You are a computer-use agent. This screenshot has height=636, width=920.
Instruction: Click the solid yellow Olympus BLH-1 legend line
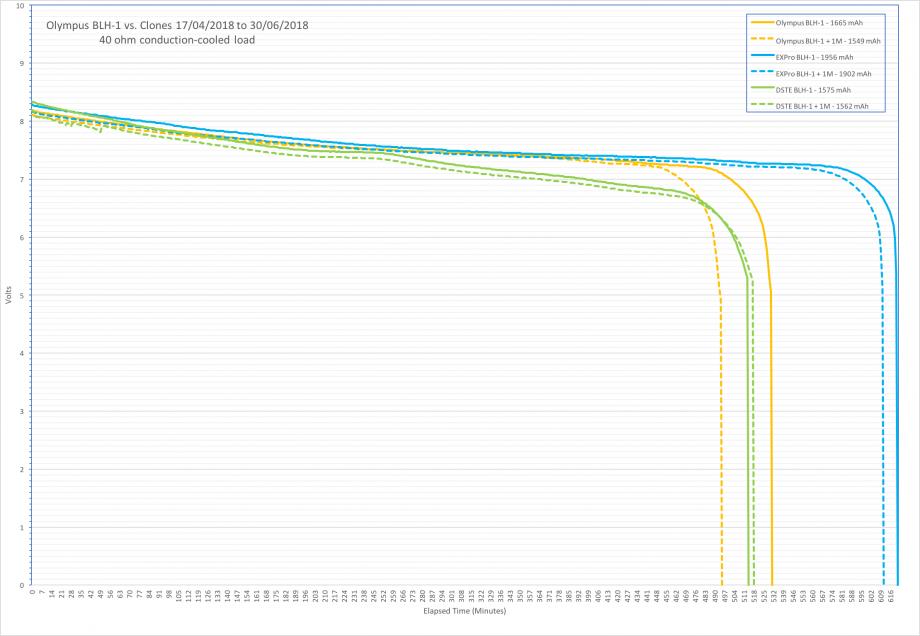(760, 24)
